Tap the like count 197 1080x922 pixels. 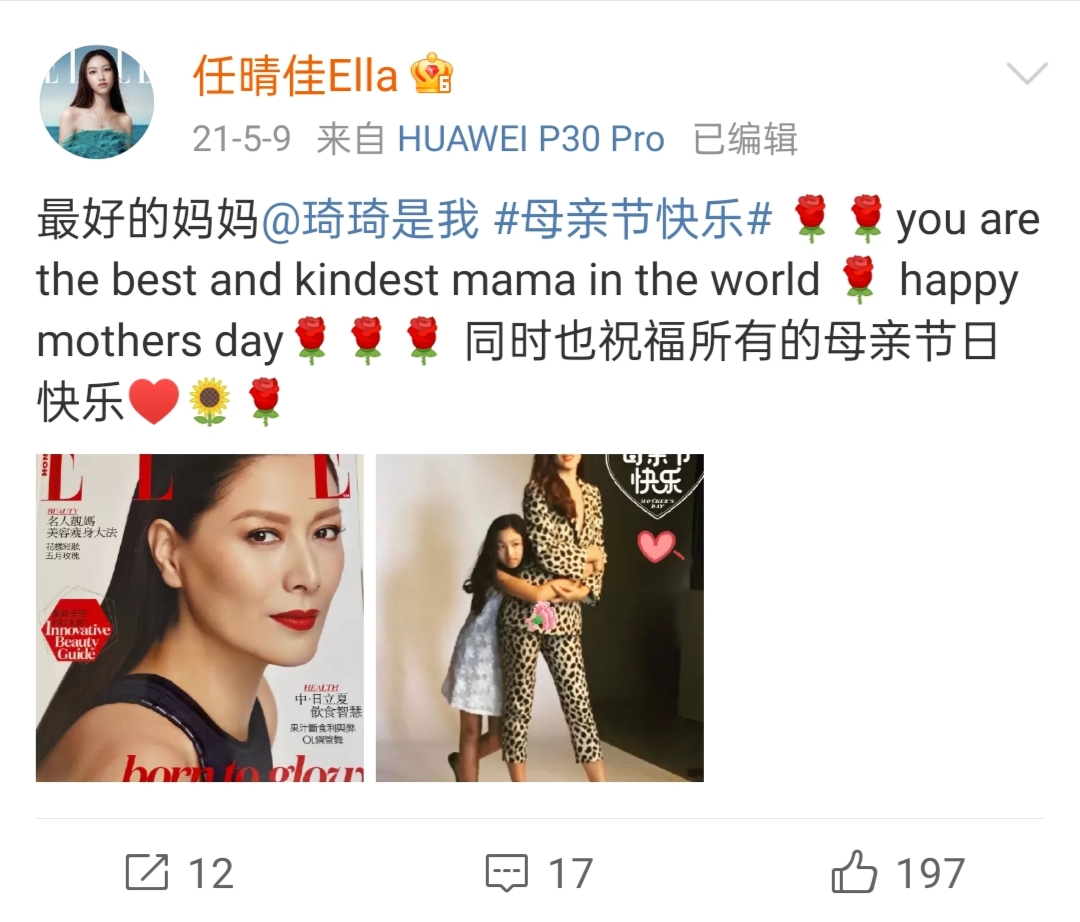(x=931, y=874)
